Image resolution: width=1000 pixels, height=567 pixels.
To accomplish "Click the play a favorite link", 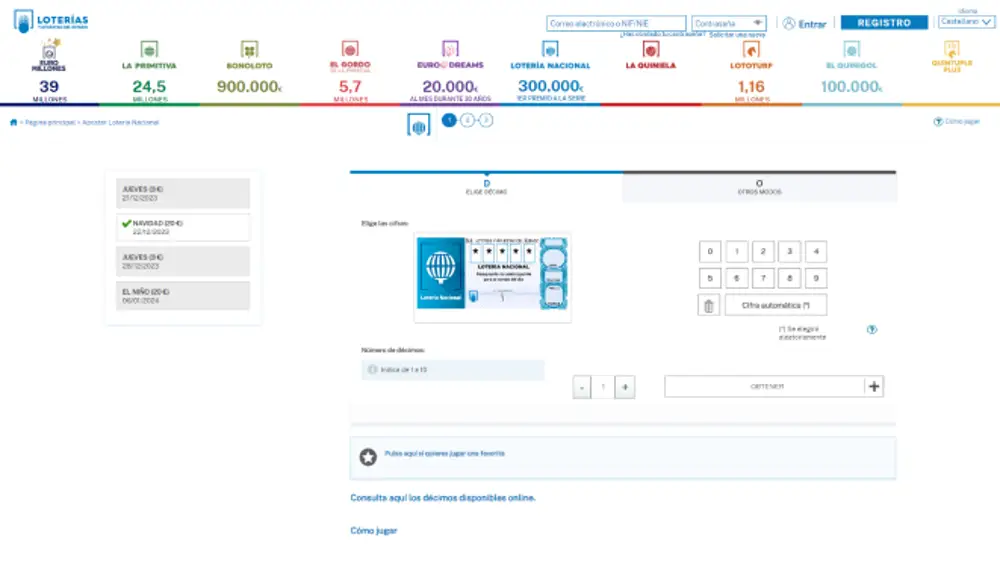I will (x=445, y=453).
